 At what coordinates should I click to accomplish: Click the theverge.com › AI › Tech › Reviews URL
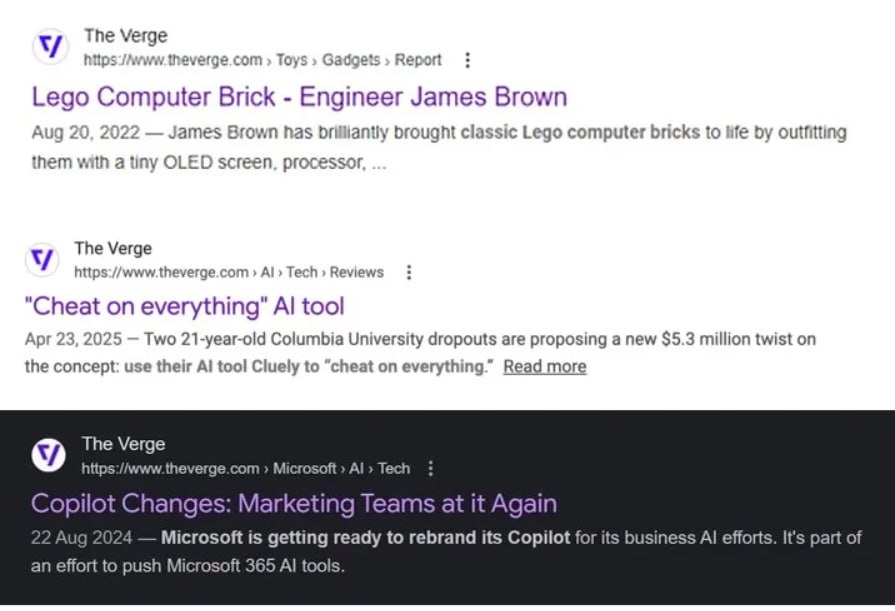tap(229, 272)
